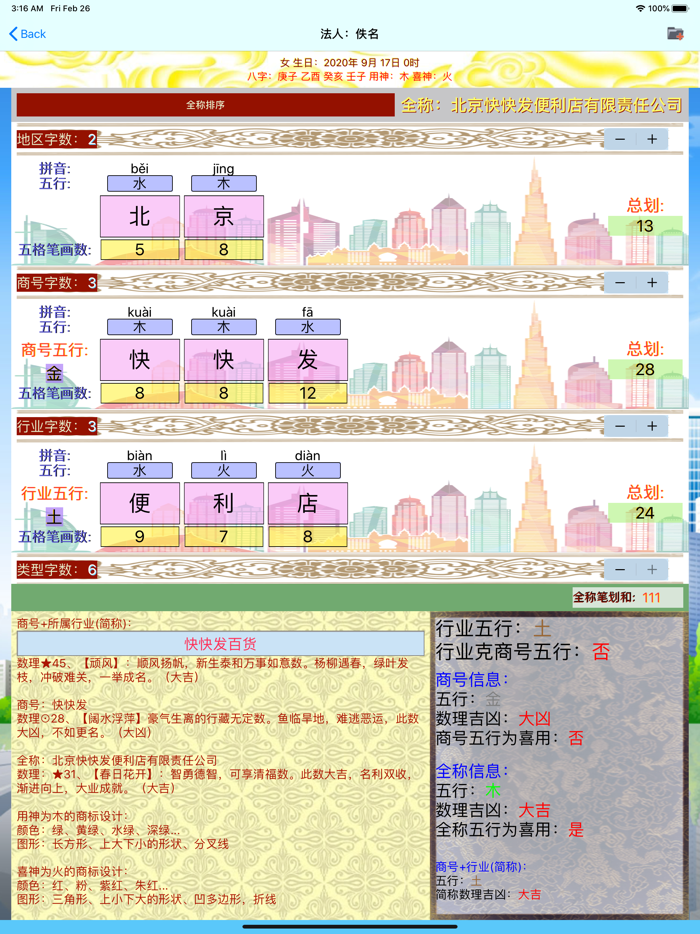
Task: Tap 总划 value 28 for 商号
Action: click(x=645, y=369)
